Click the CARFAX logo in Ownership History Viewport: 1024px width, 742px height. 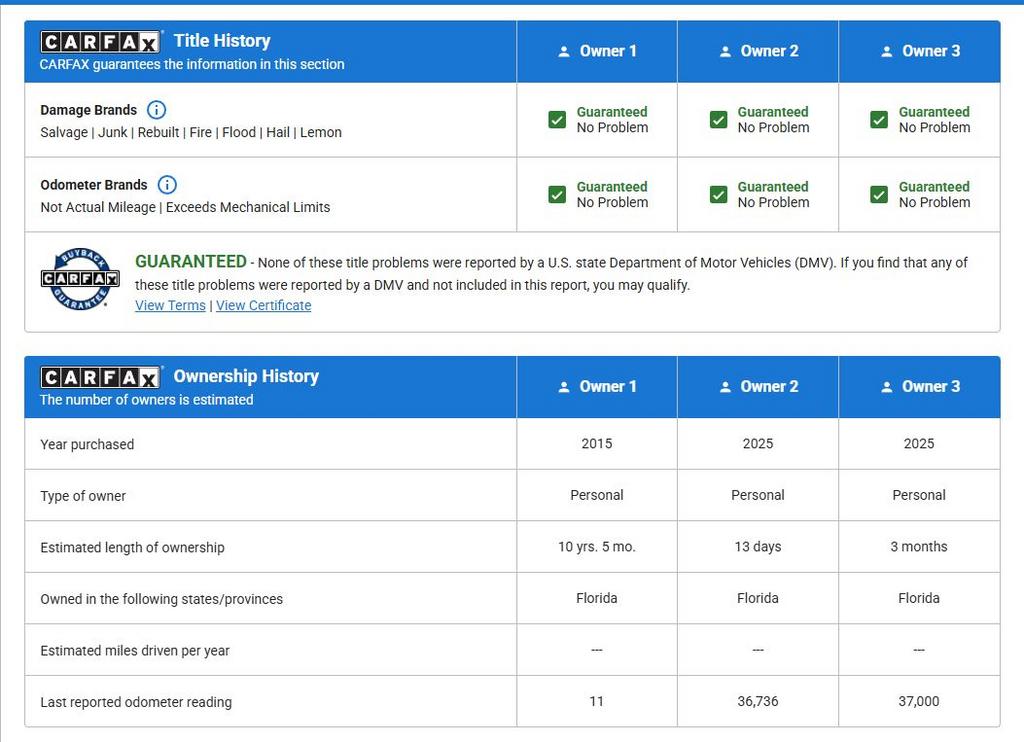(x=100, y=377)
